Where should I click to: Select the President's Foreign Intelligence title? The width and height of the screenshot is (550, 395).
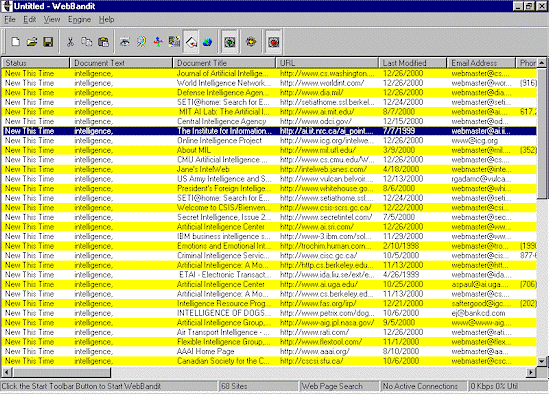tap(223, 188)
